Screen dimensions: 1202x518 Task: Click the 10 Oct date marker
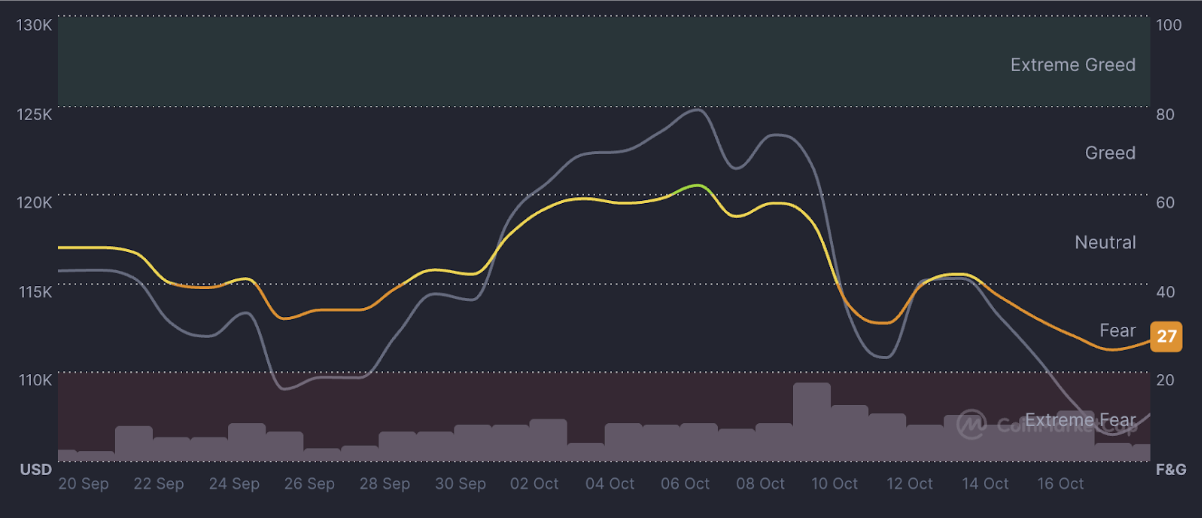tap(834, 484)
